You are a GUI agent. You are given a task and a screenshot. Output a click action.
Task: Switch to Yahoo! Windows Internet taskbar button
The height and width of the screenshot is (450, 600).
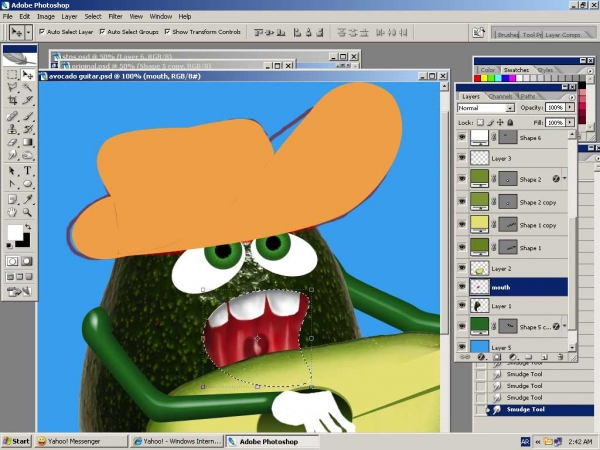(176, 441)
